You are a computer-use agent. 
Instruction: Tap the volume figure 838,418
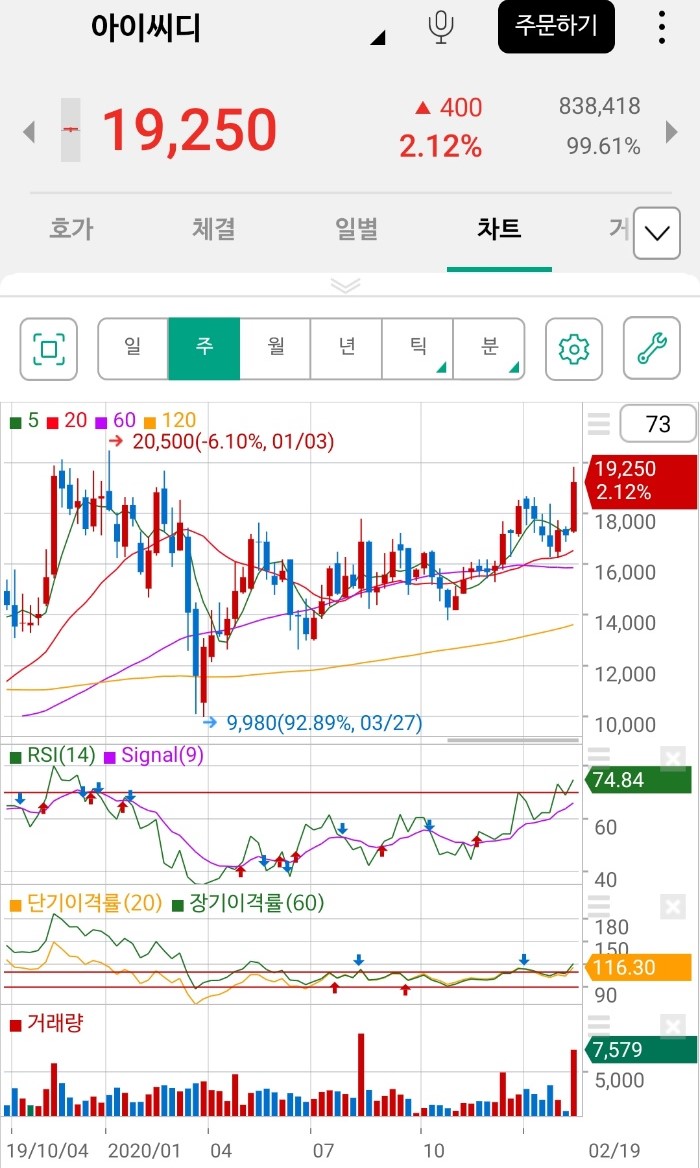pos(599,106)
